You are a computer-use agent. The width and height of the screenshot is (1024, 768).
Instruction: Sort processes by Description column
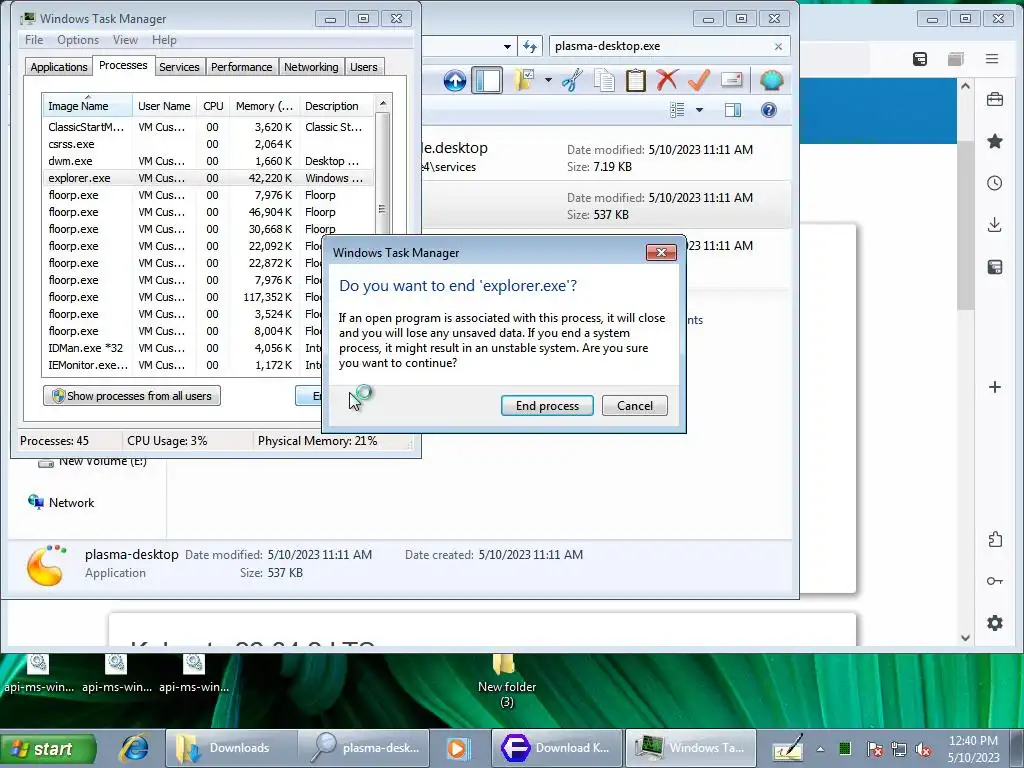336,106
